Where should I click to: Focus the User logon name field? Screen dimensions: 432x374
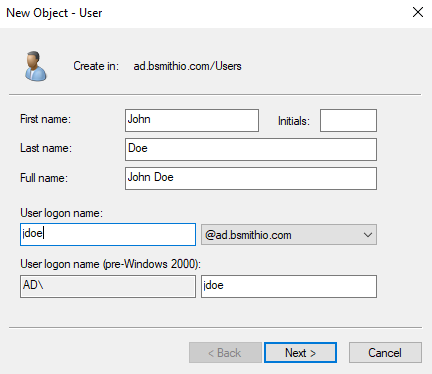108,234
